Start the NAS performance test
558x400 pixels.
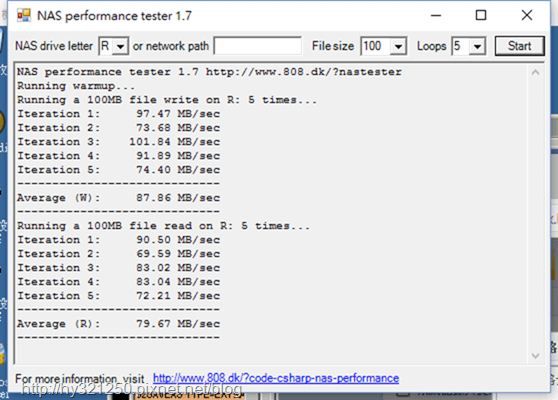pyautogui.click(x=520, y=46)
